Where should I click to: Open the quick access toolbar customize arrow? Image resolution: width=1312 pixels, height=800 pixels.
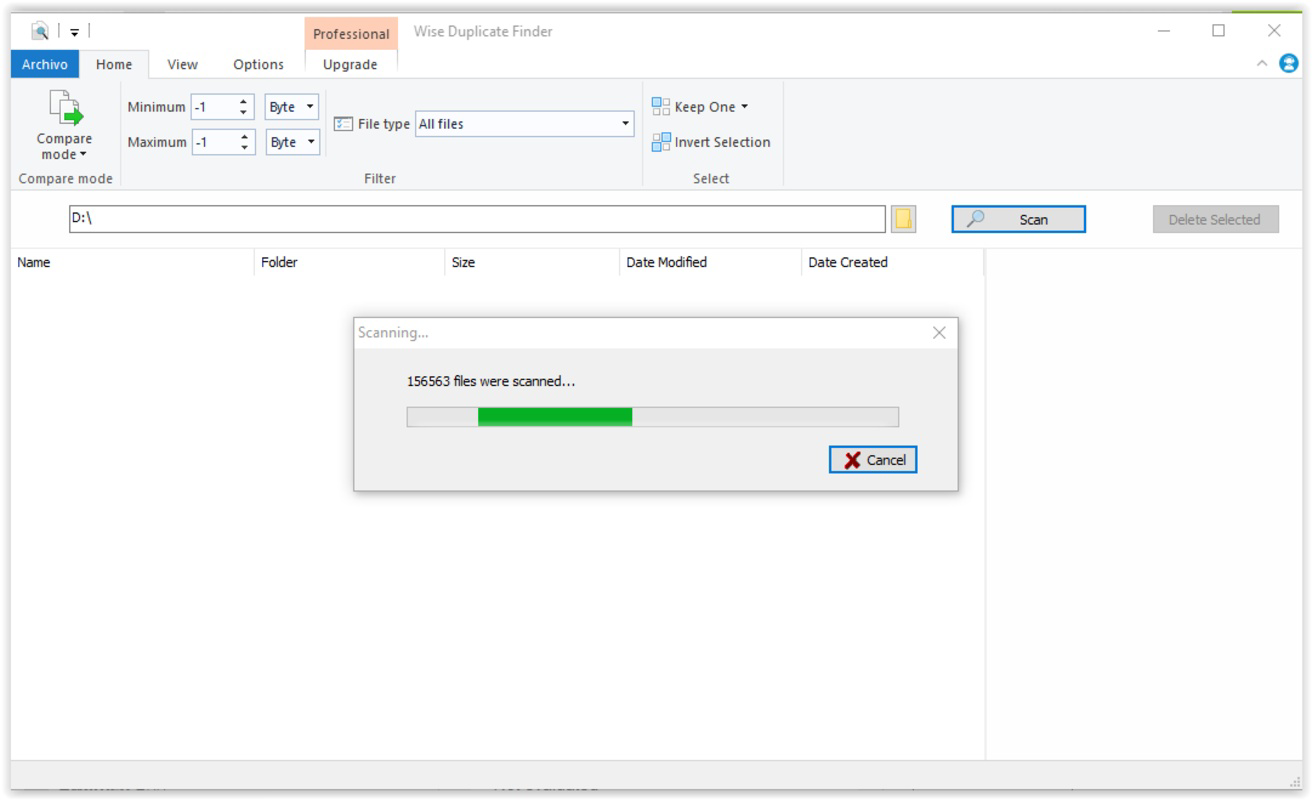pyautogui.click(x=74, y=32)
